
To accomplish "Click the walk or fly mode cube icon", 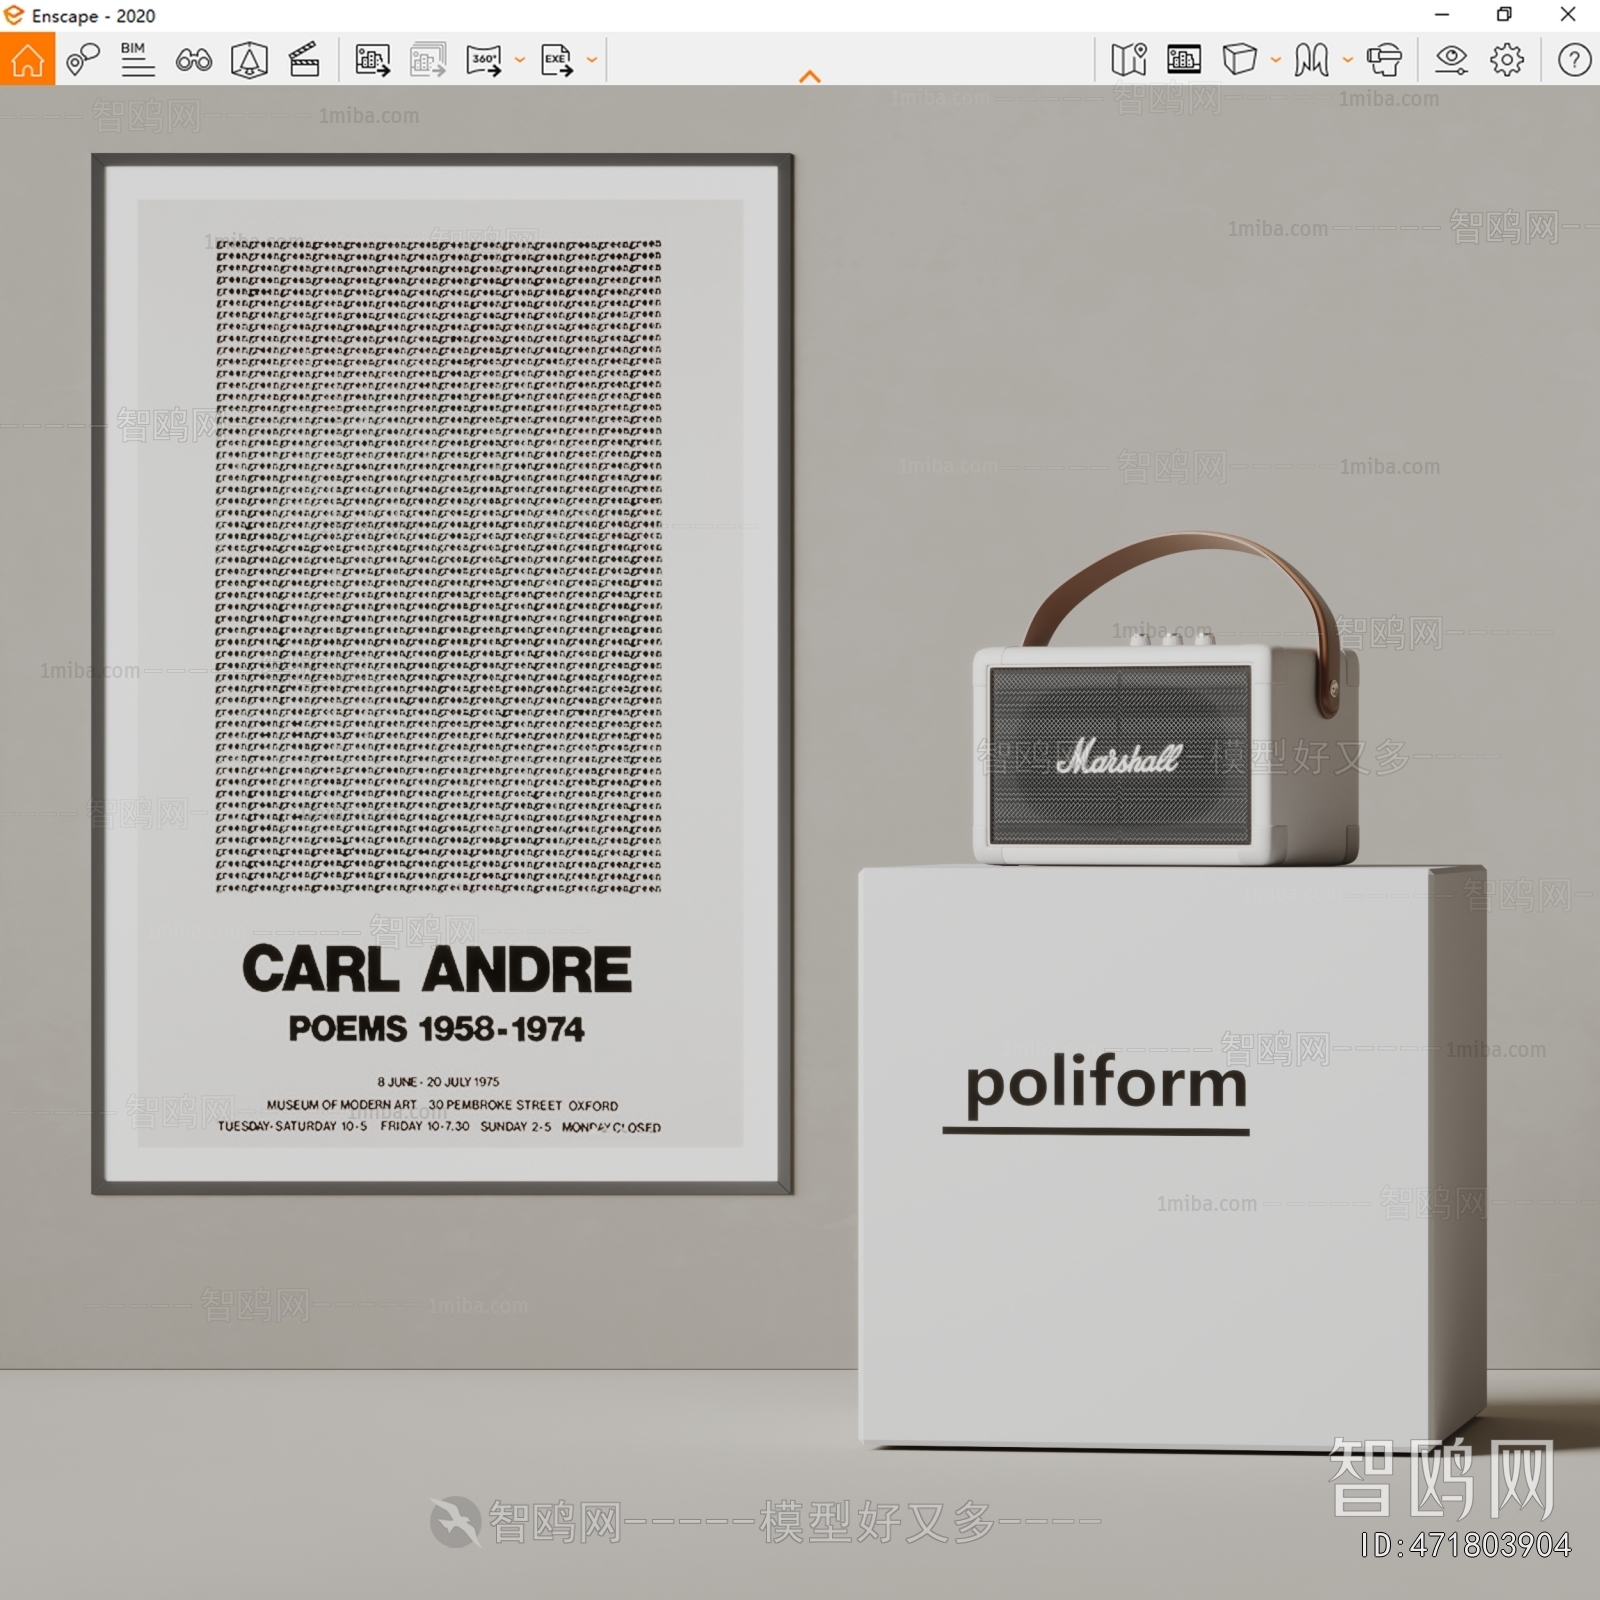I will (x=1239, y=60).
